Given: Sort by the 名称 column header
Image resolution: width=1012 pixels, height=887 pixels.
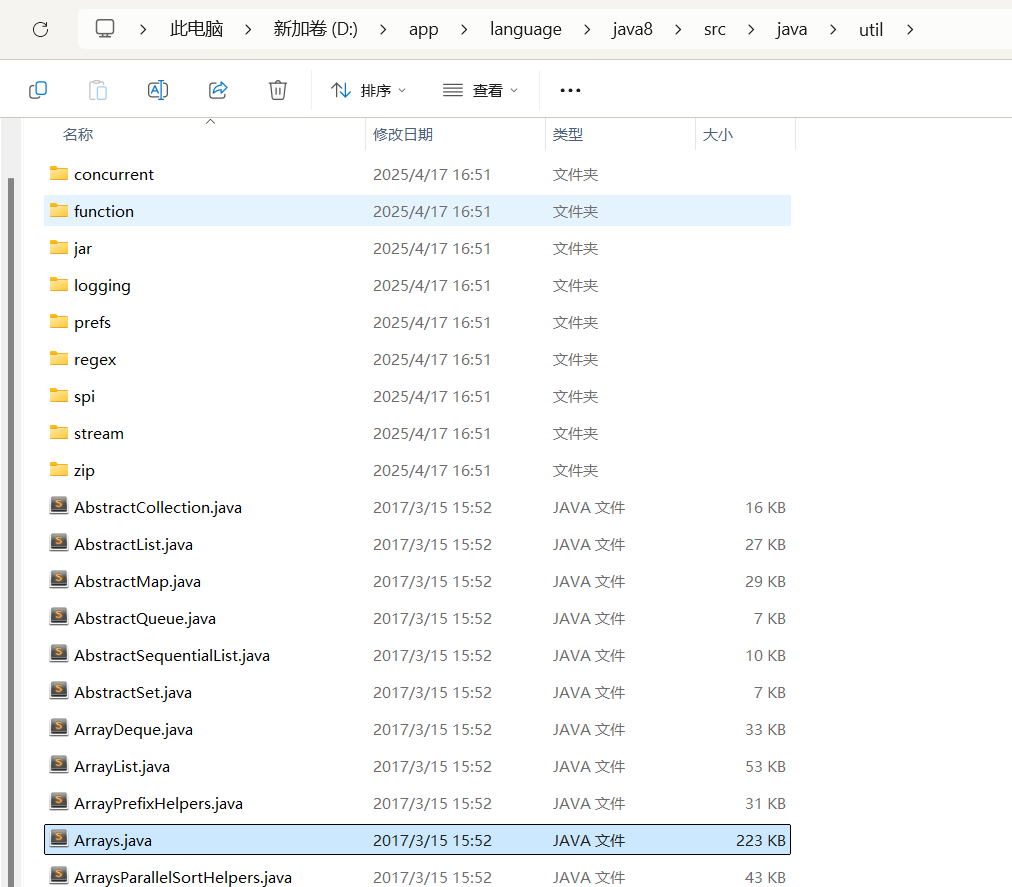Looking at the screenshot, I should click(x=77, y=134).
